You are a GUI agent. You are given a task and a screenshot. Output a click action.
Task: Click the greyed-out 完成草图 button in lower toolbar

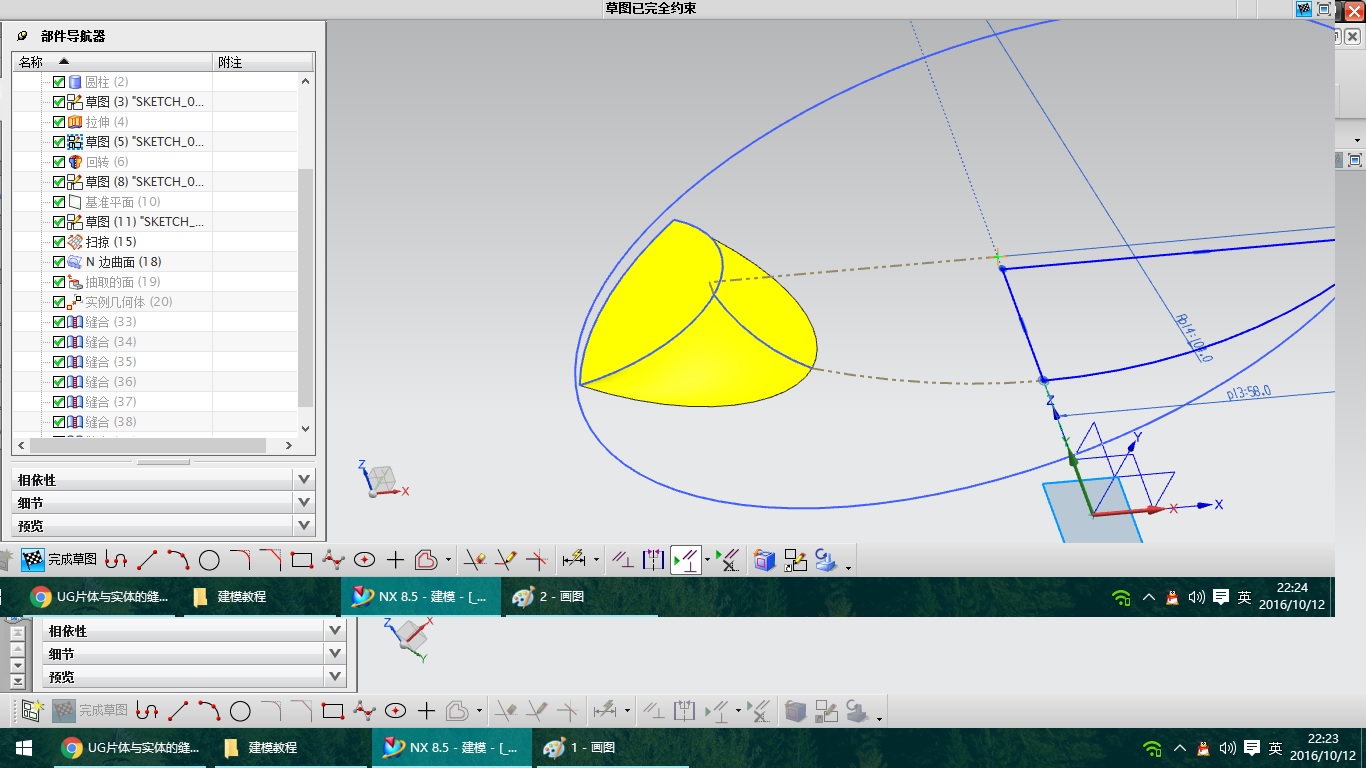(x=90, y=711)
